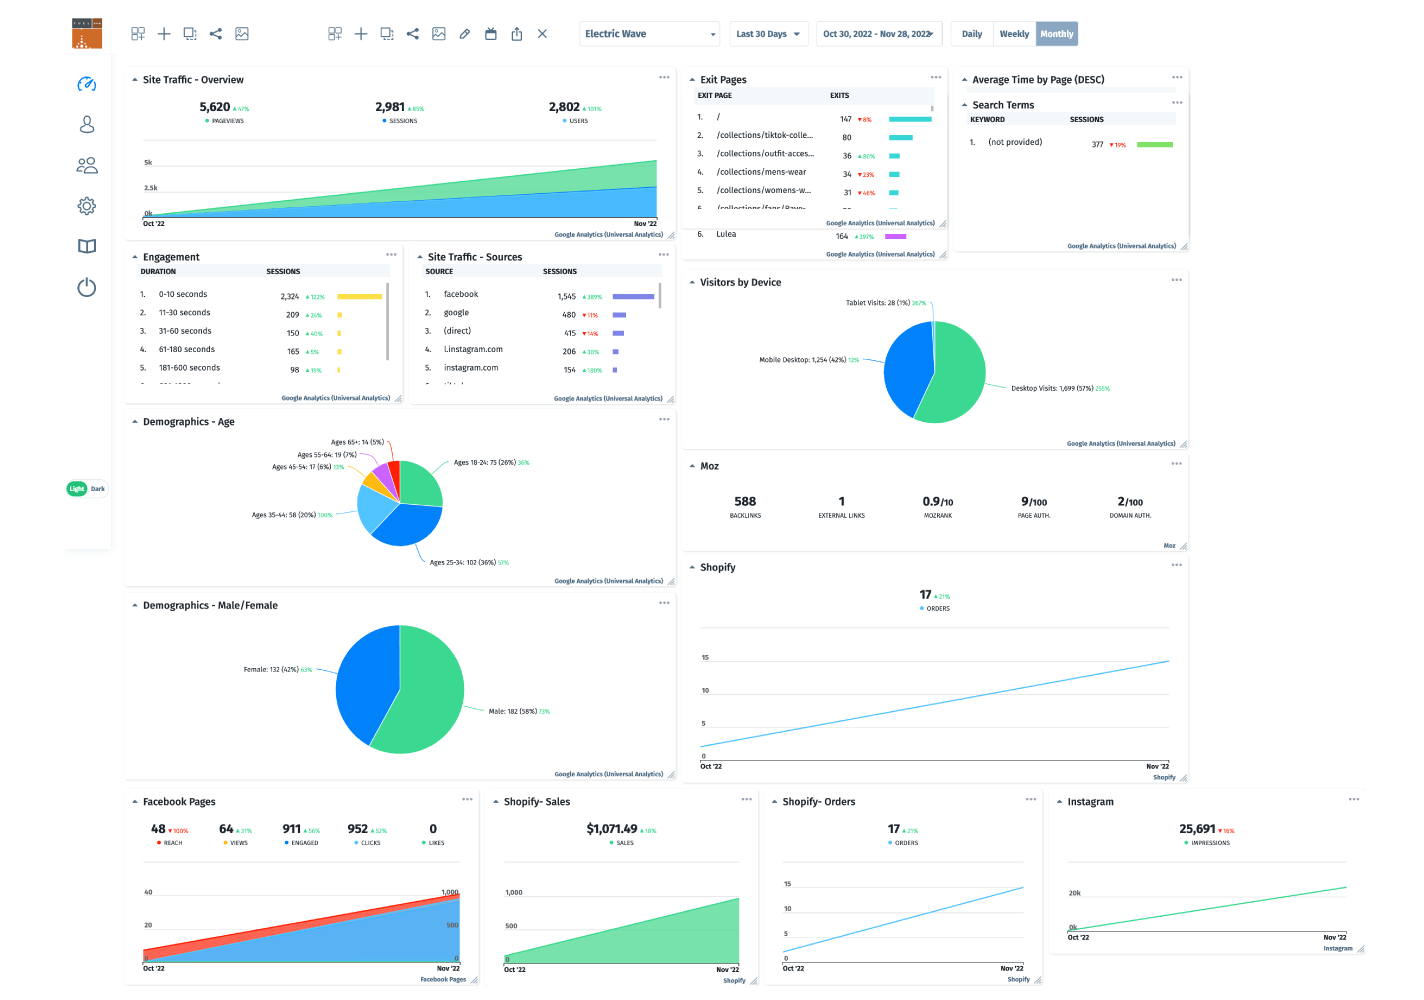Collapse the Demographics - Age panel
Screen dimensions: 1424x1000
[x=135, y=422]
